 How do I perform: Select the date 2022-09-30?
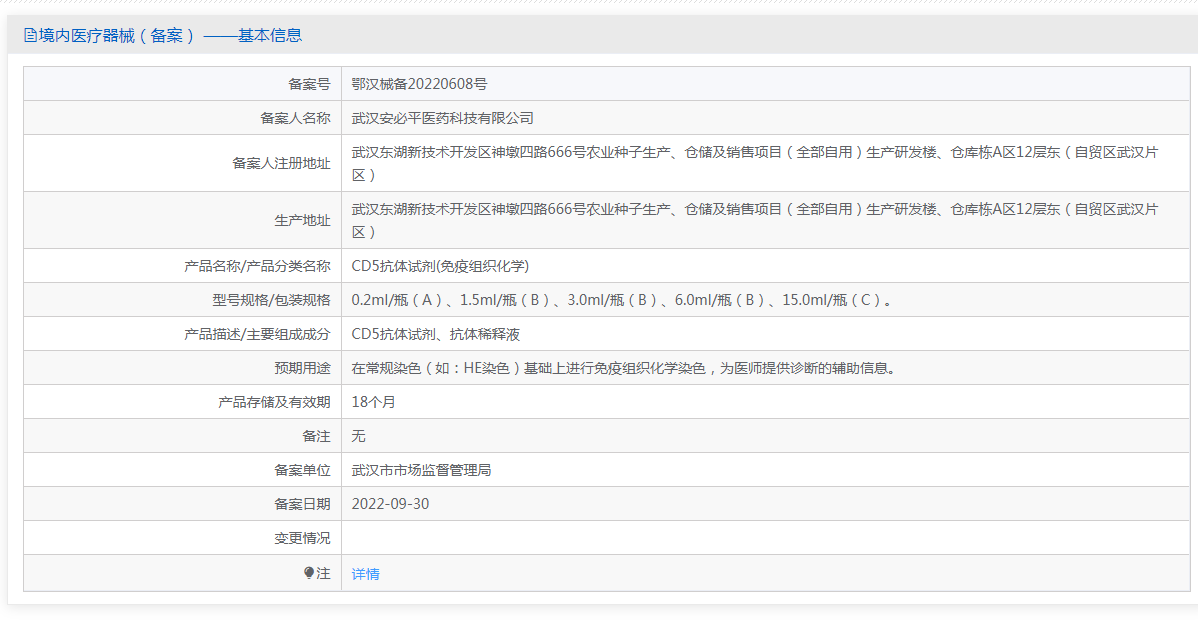click(x=390, y=504)
